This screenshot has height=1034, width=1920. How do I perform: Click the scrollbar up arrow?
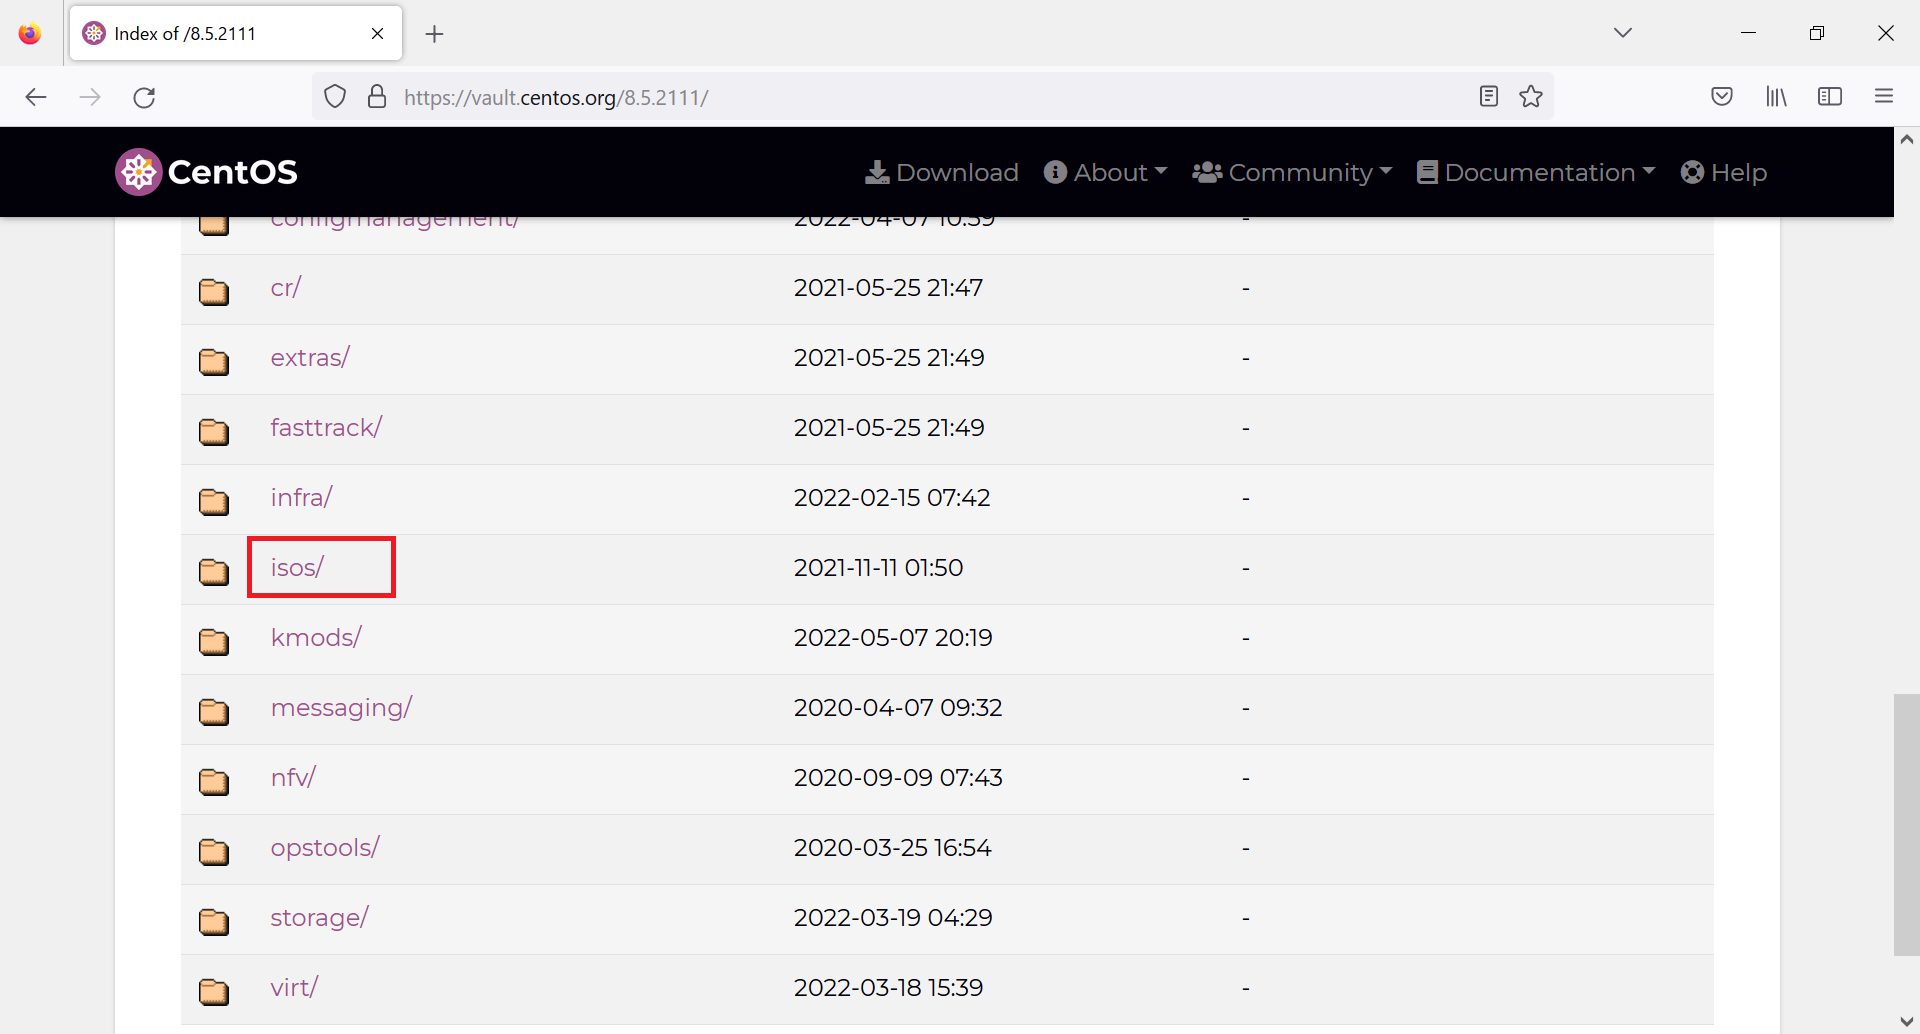coord(1907,140)
